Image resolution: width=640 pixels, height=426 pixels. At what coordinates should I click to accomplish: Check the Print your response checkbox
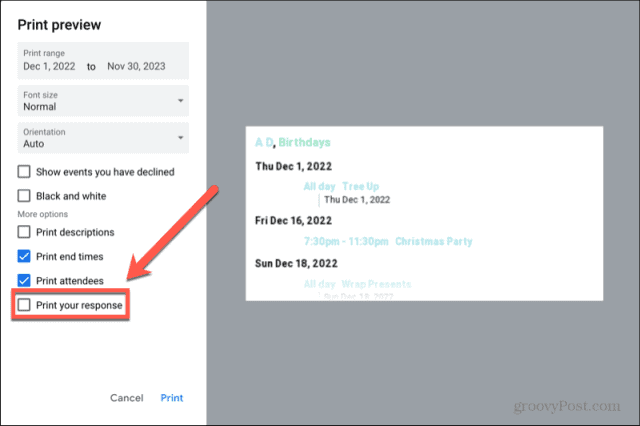point(24,305)
